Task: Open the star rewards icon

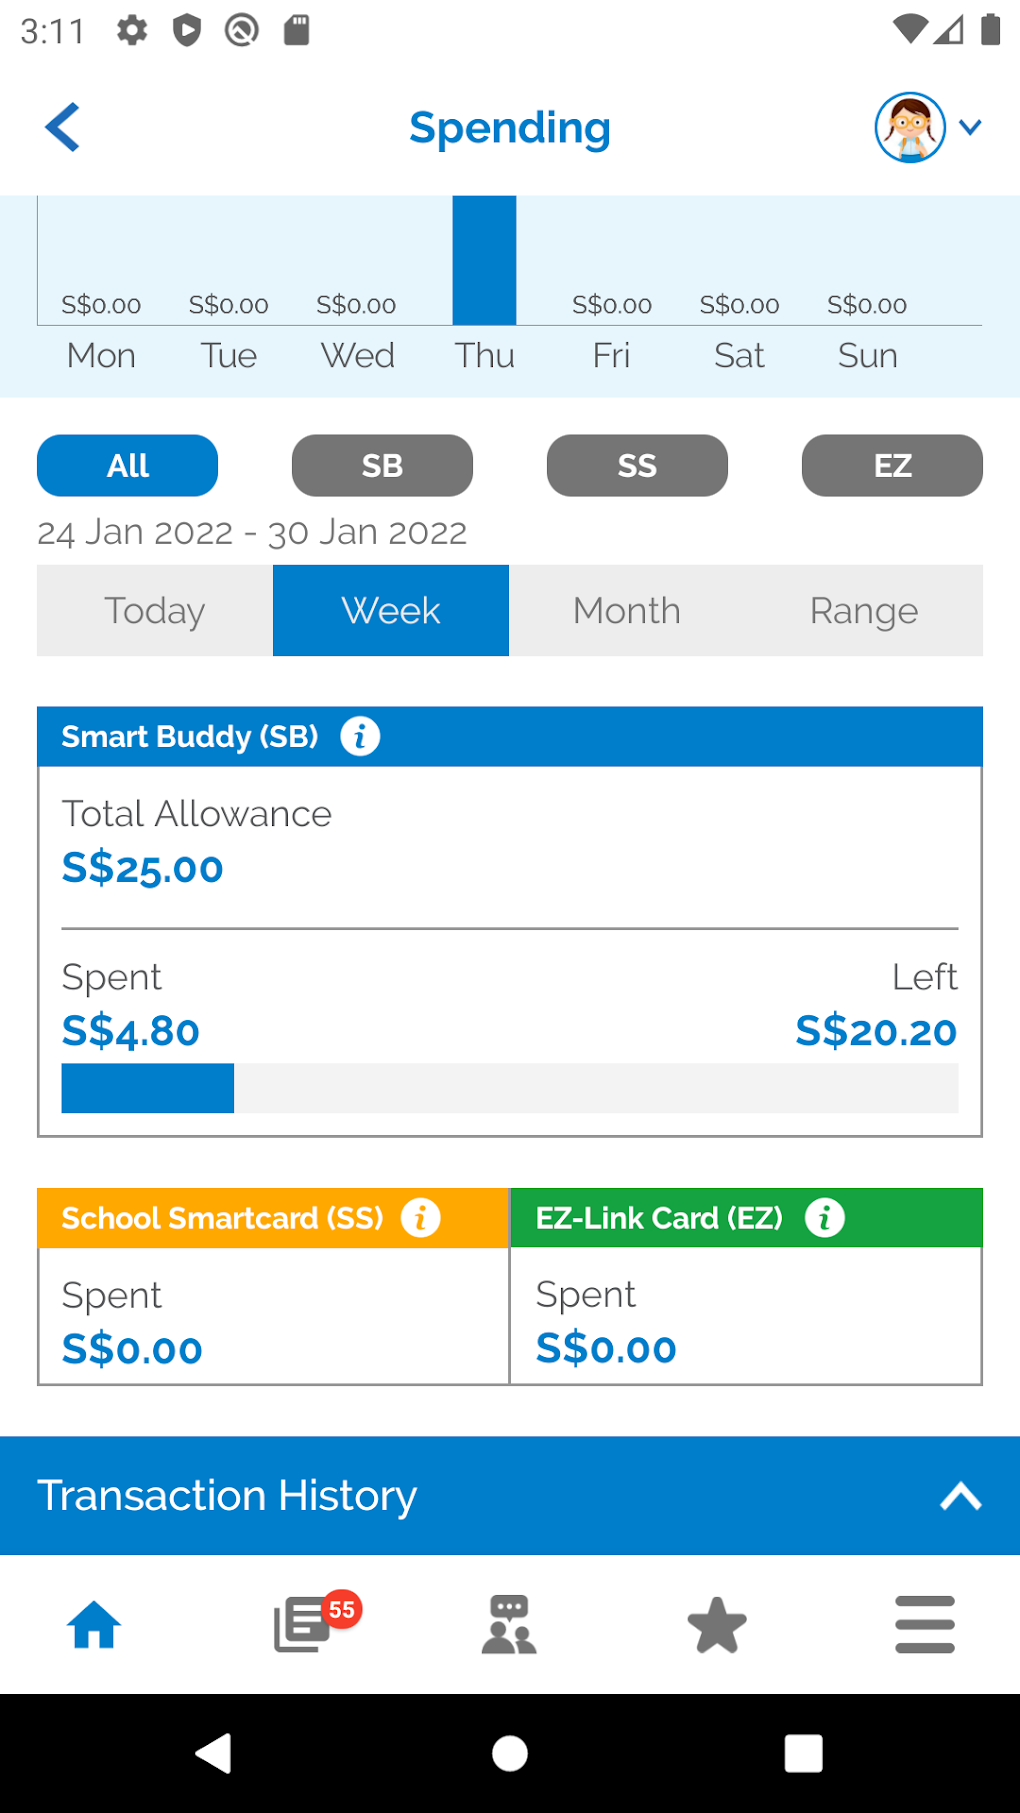Action: [717, 1624]
